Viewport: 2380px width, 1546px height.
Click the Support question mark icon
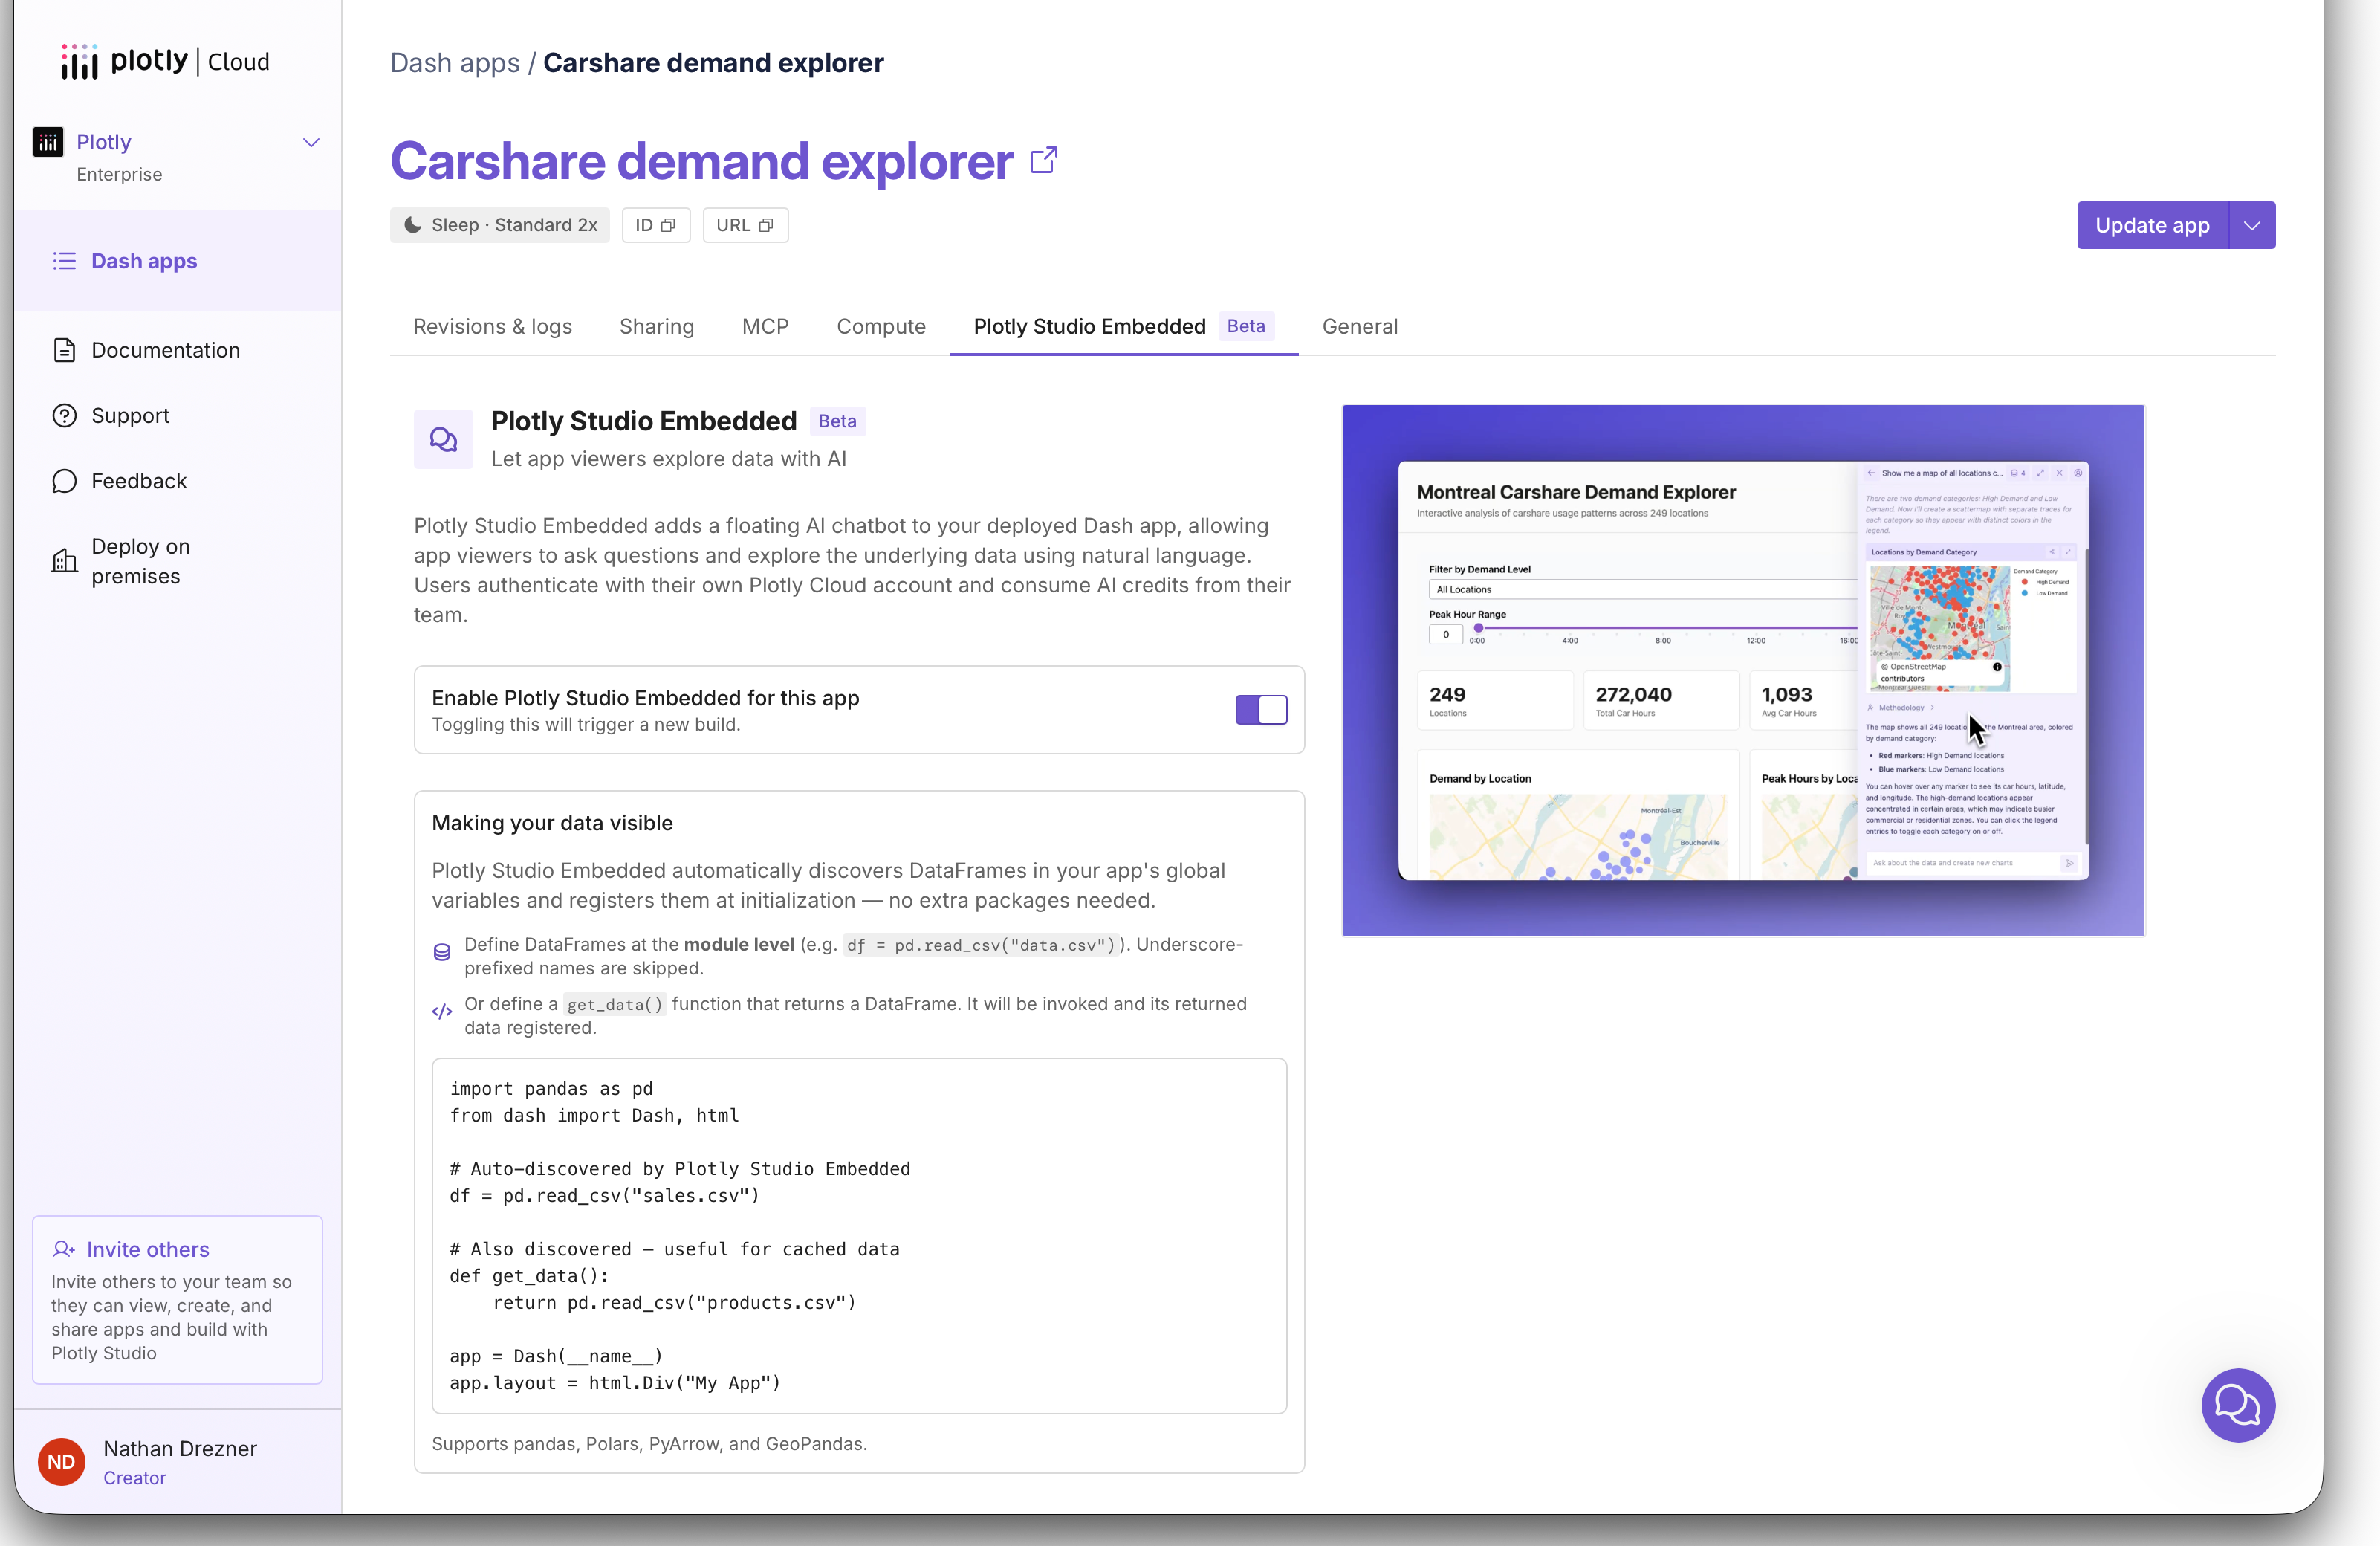65,415
